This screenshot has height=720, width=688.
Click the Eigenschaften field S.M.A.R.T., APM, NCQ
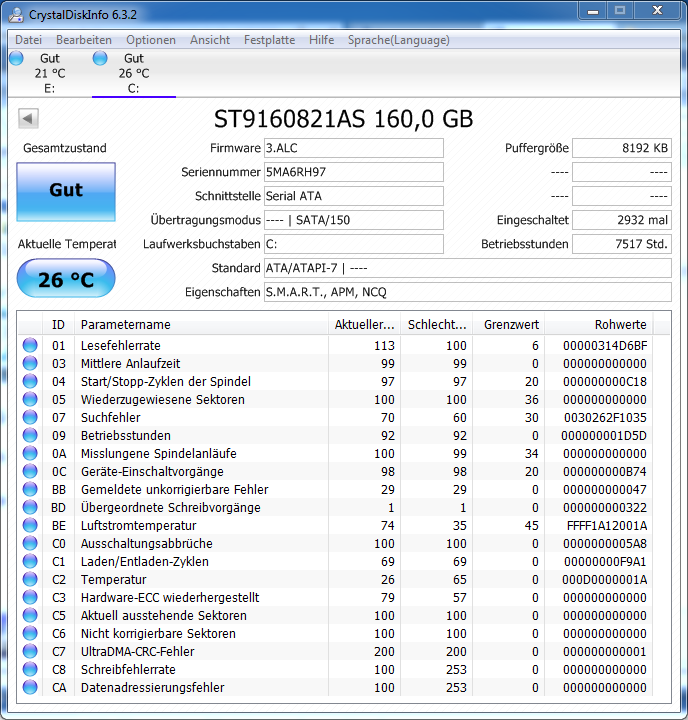[x=468, y=292]
